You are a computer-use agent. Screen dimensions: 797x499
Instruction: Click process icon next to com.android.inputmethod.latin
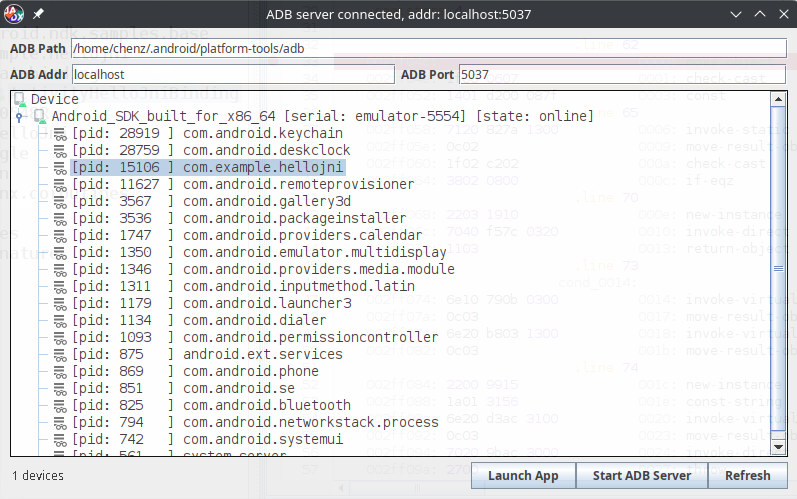(60, 287)
